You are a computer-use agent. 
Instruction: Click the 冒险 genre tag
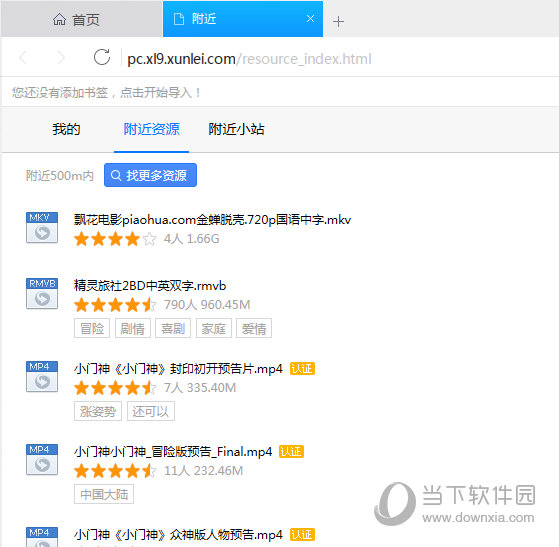tap(92, 328)
